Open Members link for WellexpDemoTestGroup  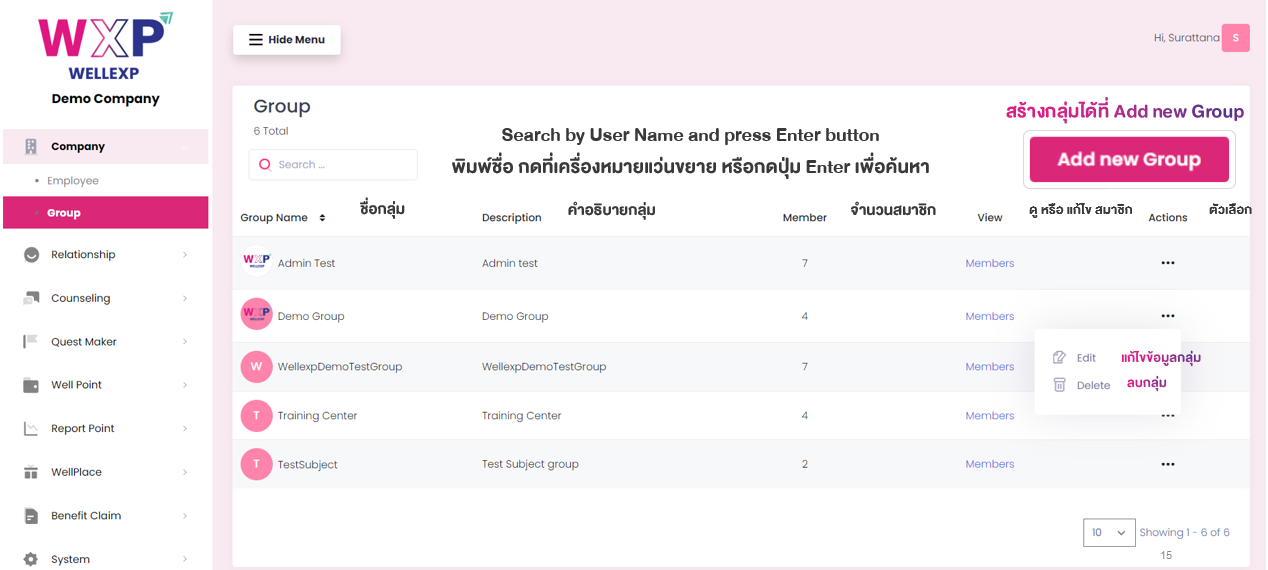pyautogui.click(x=990, y=367)
